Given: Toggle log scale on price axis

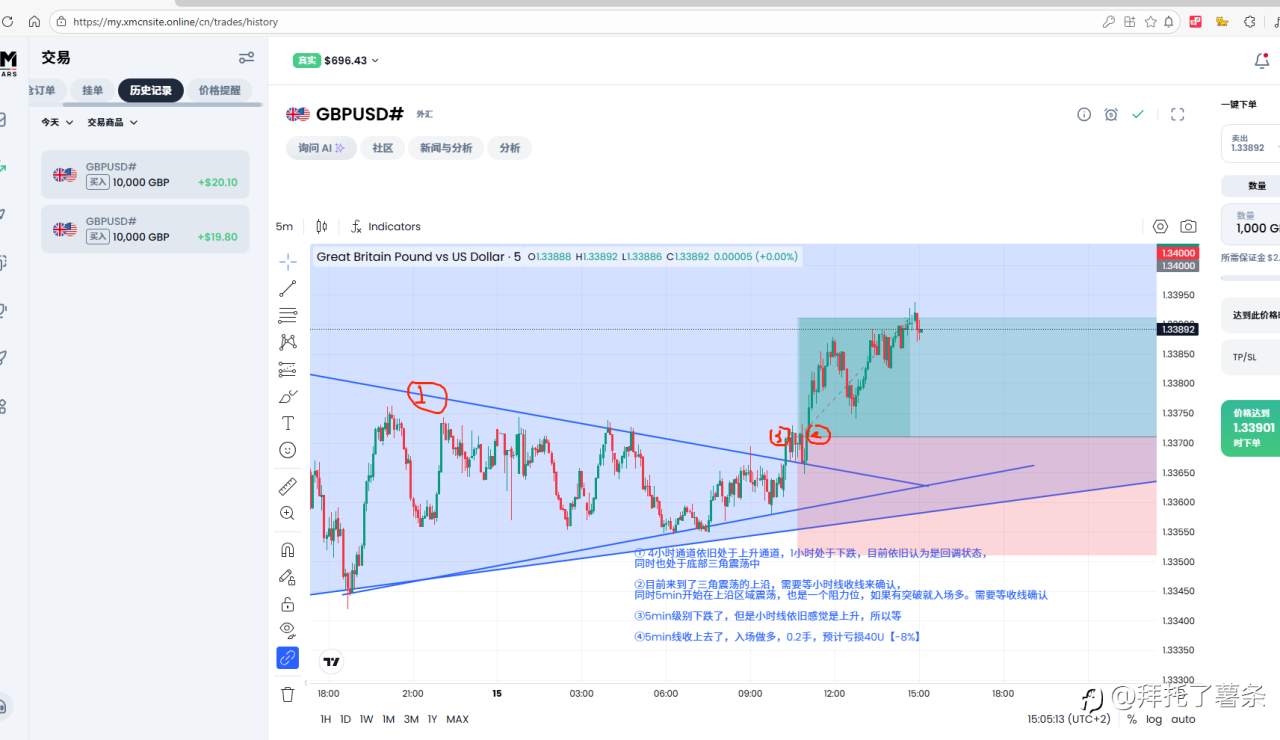Looking at the screenshot, I should [1154, 719].
